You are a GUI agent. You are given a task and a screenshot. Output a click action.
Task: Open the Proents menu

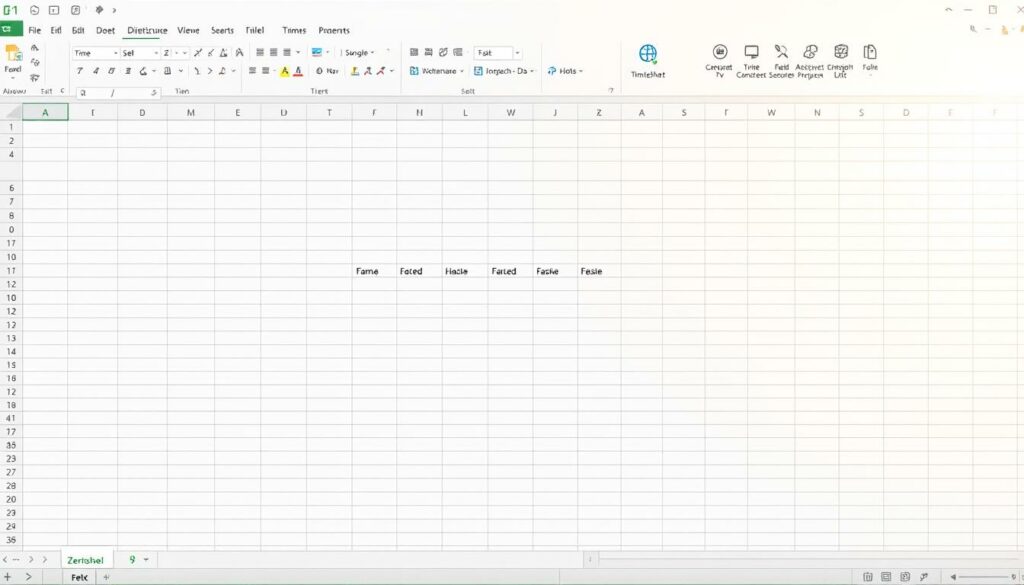[x=334, y=30]
